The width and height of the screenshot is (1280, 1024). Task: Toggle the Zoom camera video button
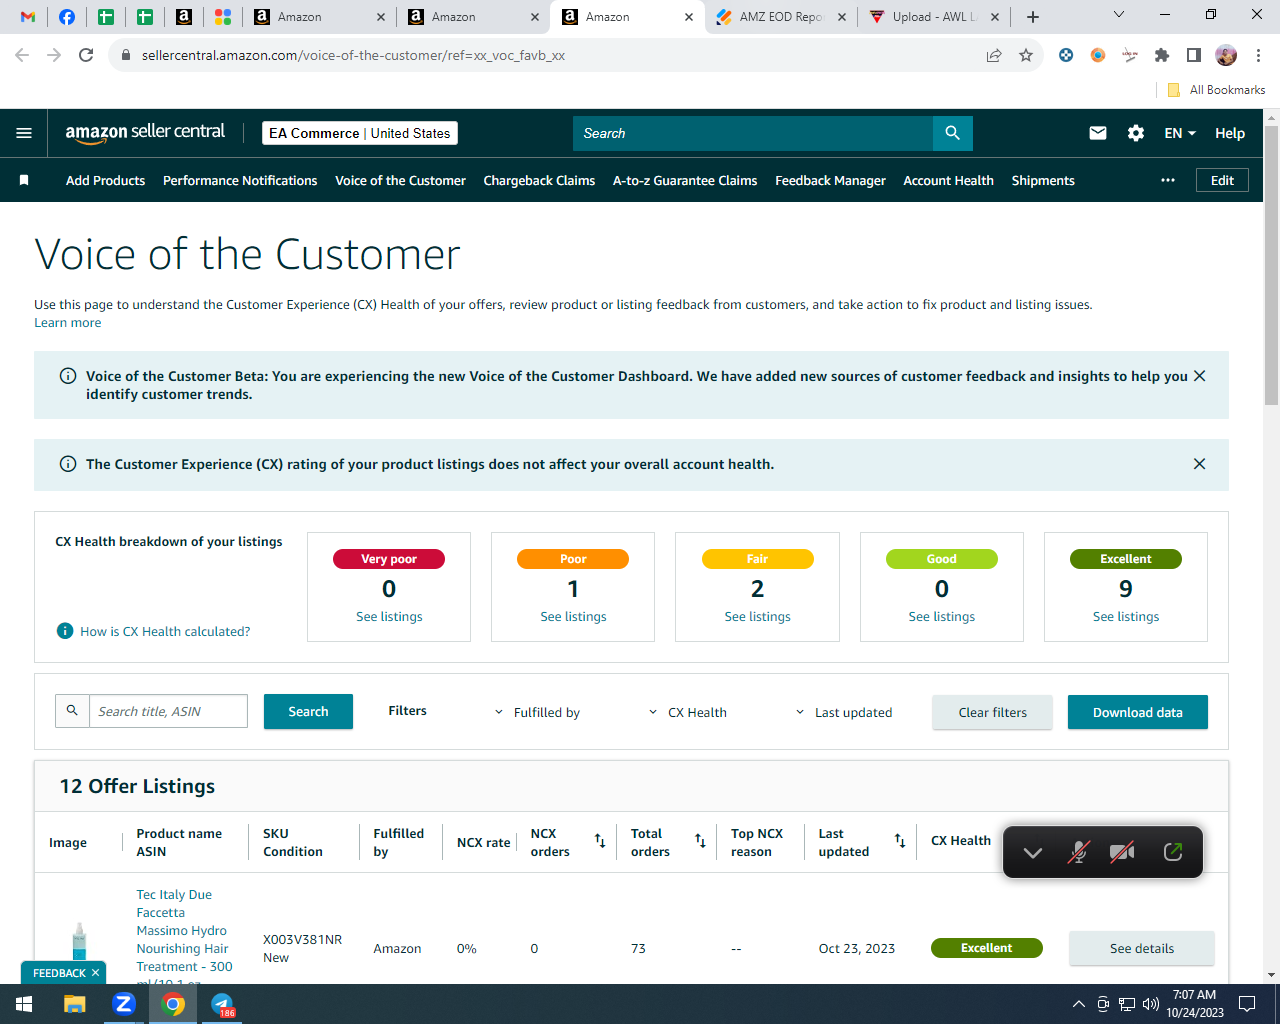pos(1122,852)
